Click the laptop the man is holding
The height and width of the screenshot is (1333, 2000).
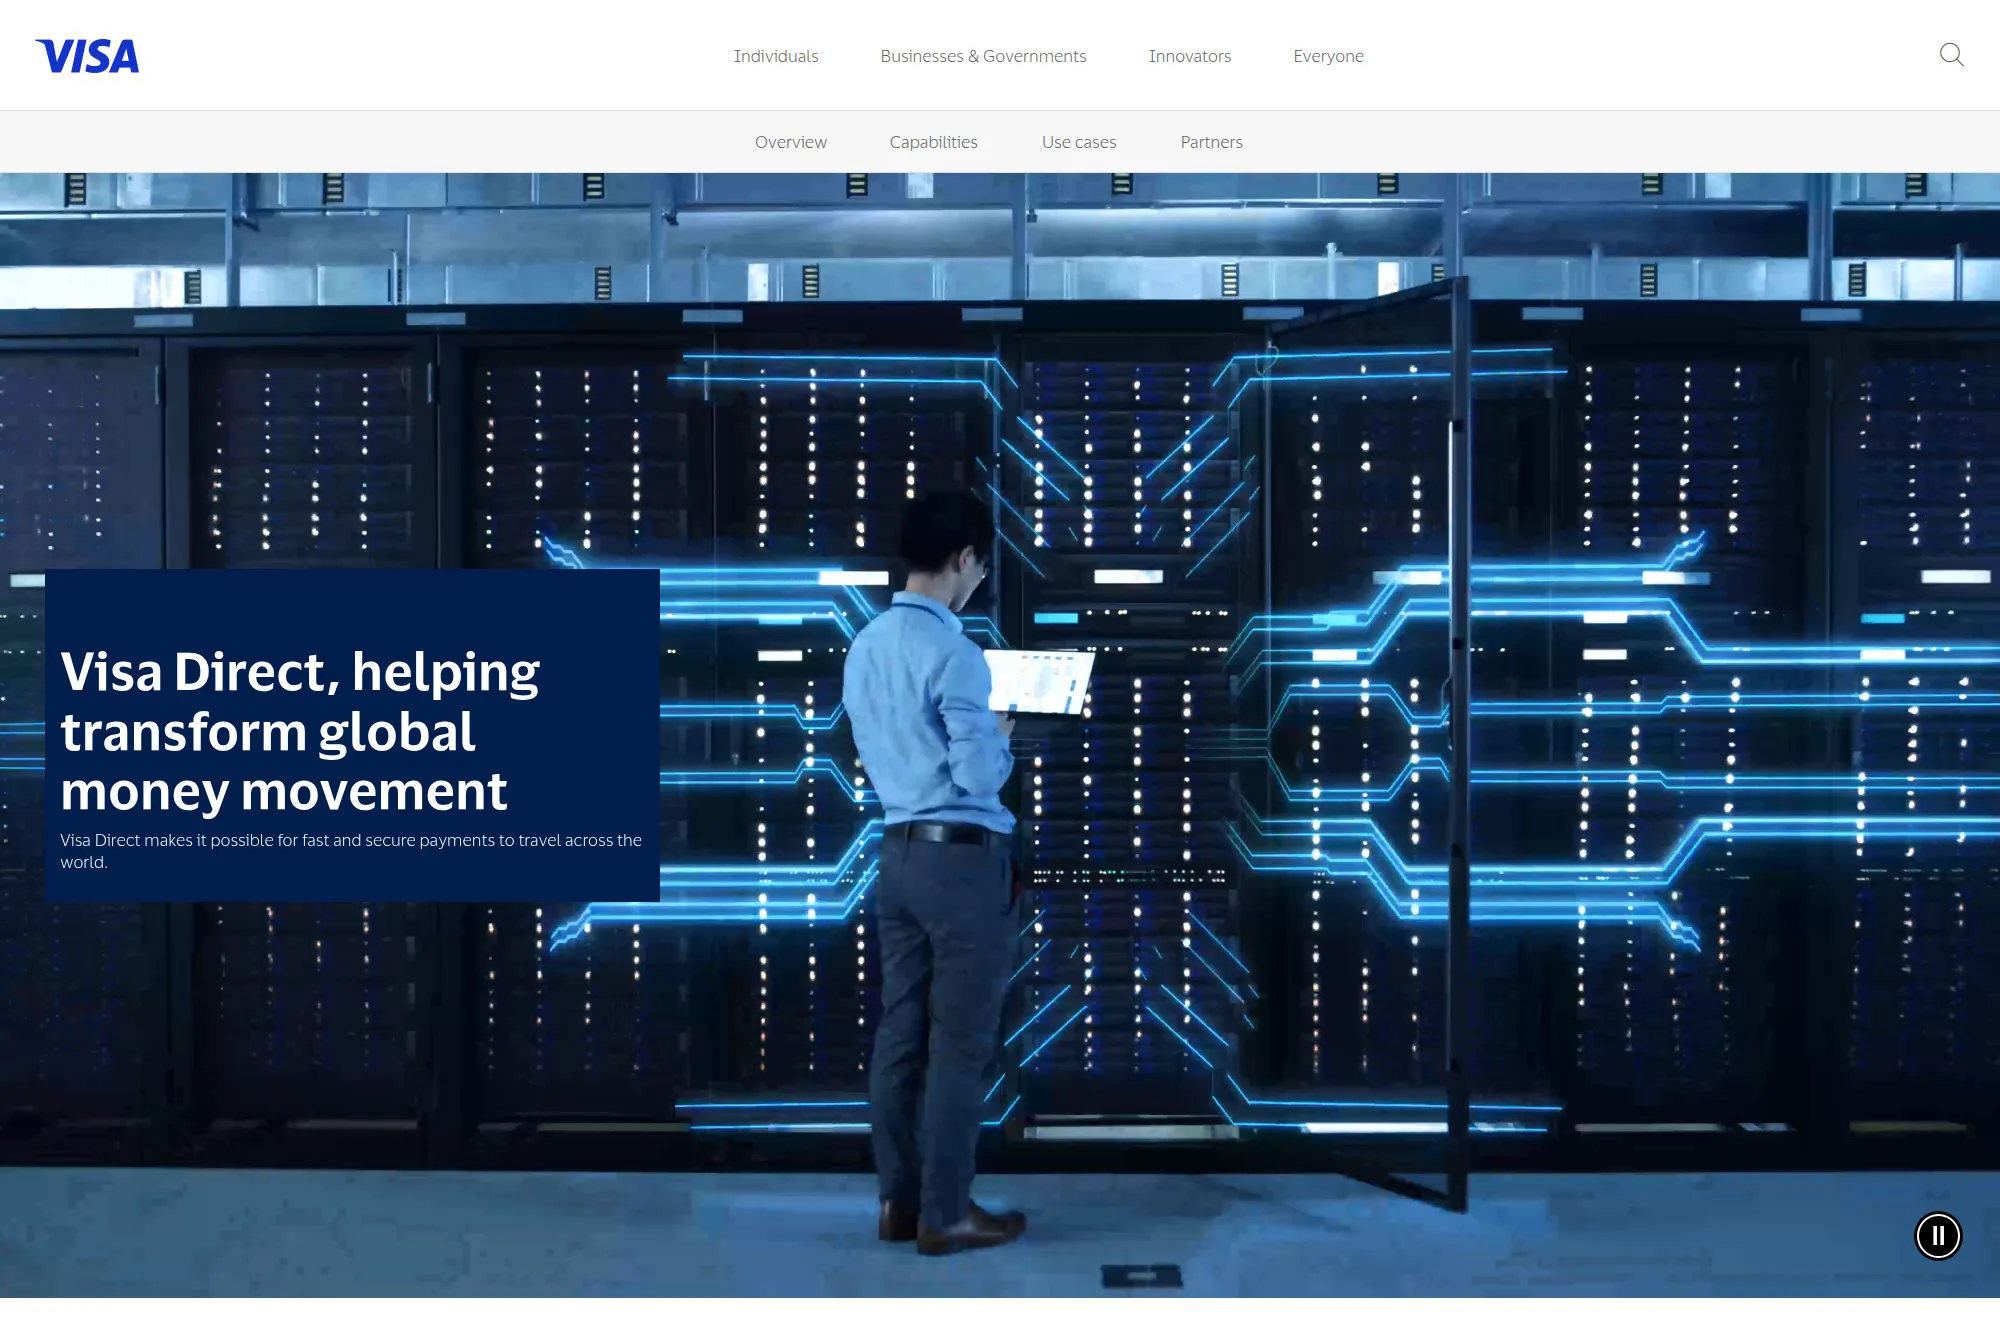(1040, 682)
